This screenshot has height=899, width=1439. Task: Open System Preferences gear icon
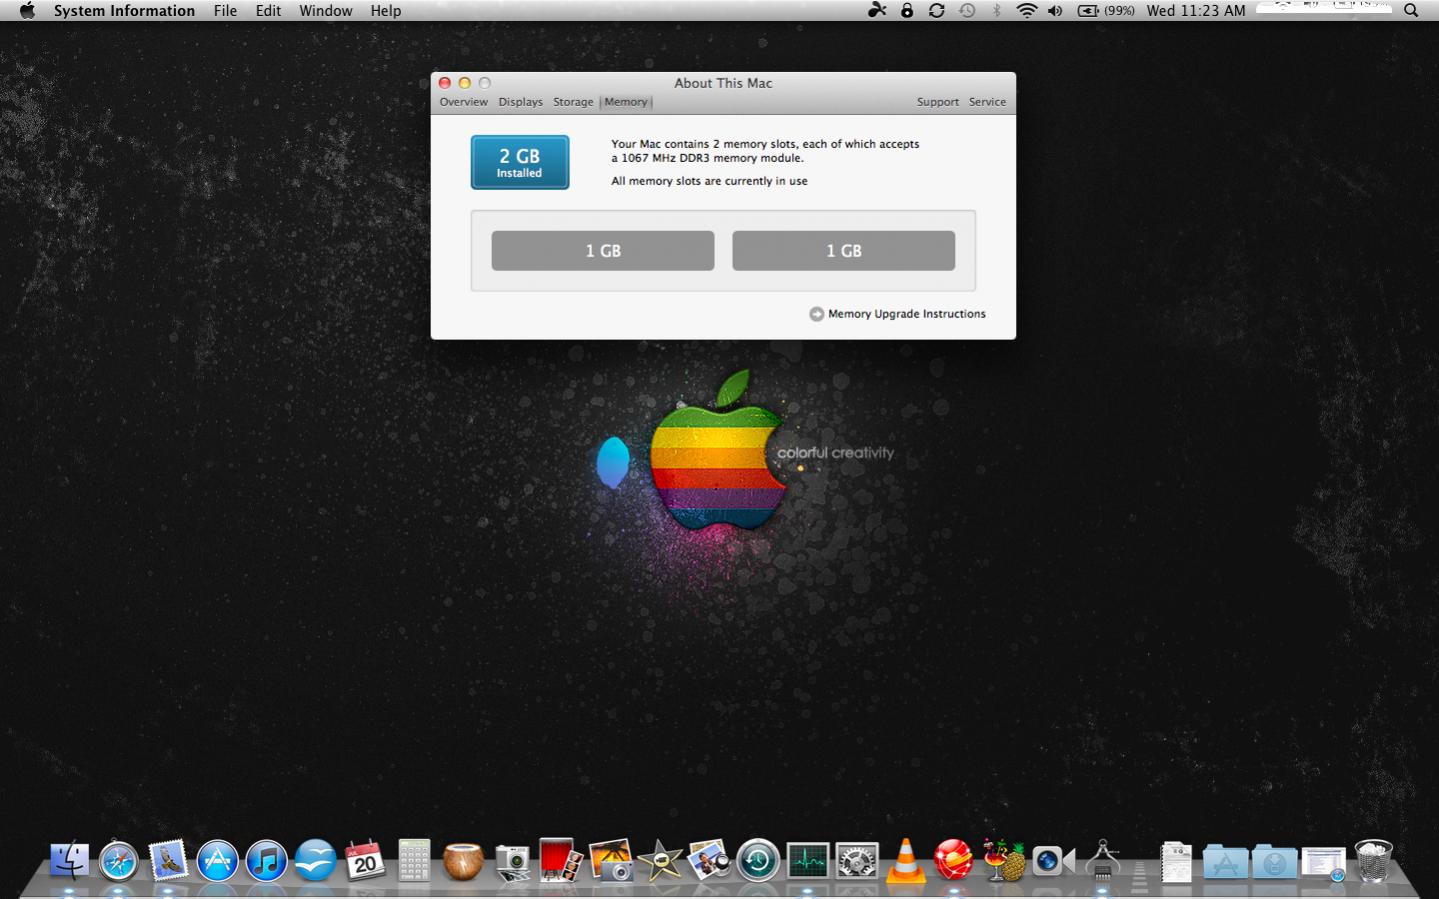pos(857,861)
